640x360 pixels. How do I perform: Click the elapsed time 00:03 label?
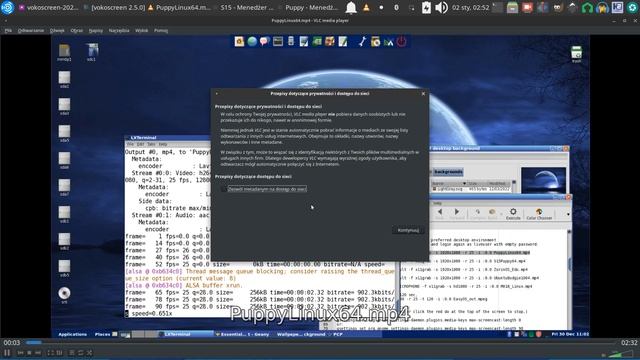pos(12,342)
